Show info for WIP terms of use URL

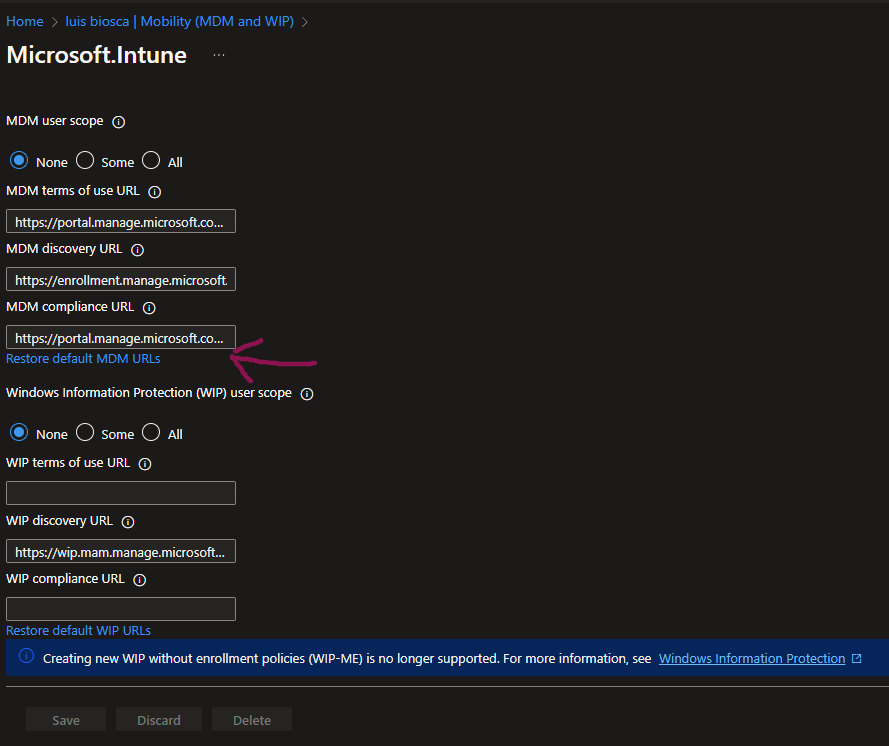point(145,464)
